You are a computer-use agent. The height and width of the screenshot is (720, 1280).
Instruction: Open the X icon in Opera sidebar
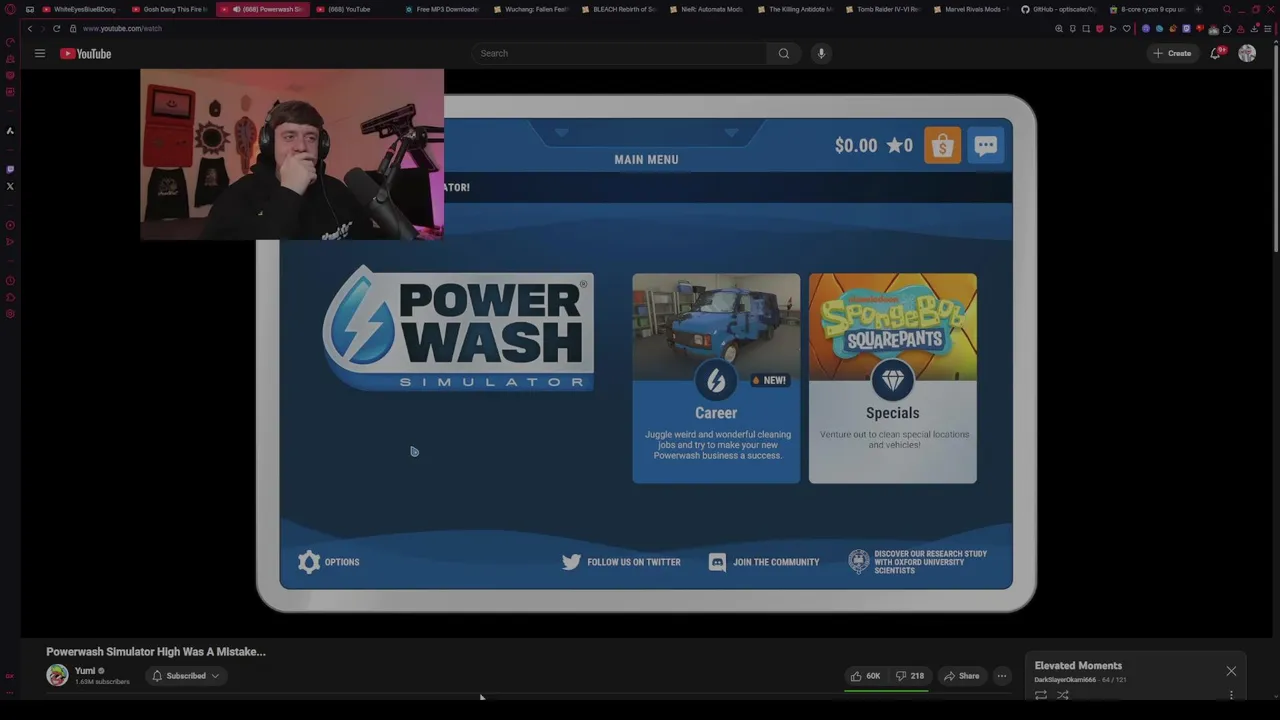[10, 186]
